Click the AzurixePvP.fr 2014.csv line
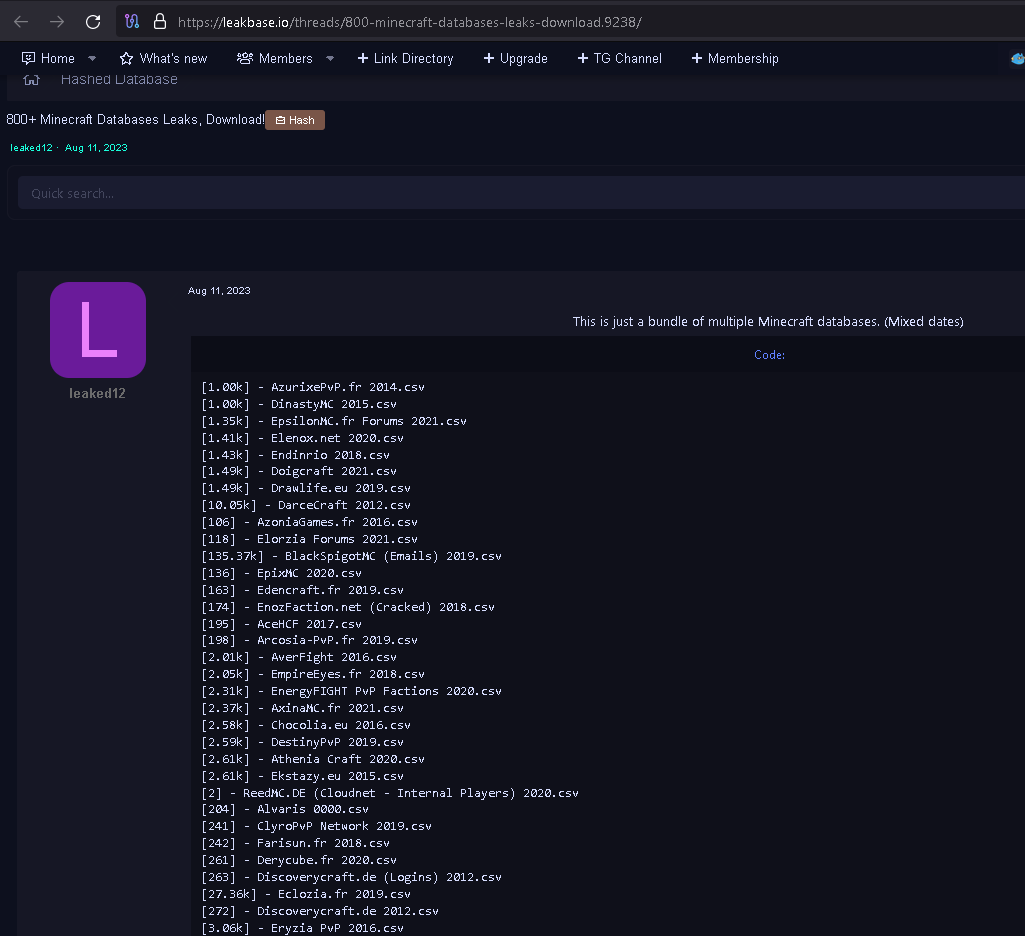1025x936 pixels. (313, 387)
